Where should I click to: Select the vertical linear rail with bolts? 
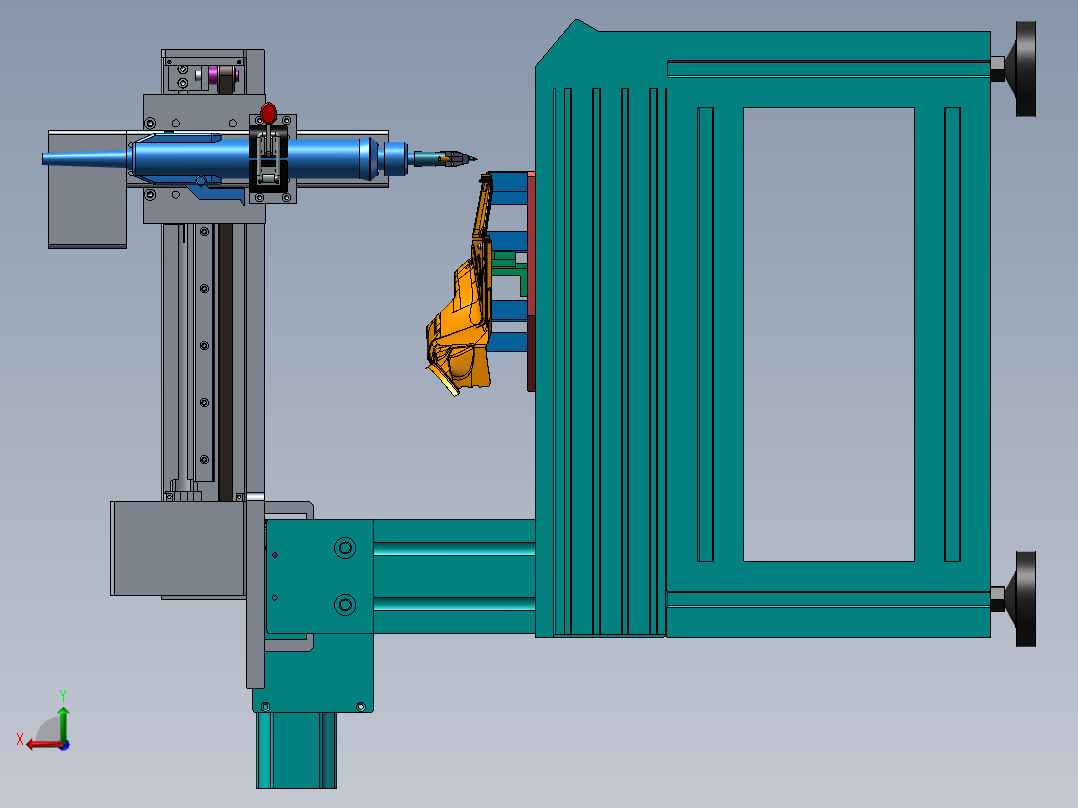click(204, 353)
